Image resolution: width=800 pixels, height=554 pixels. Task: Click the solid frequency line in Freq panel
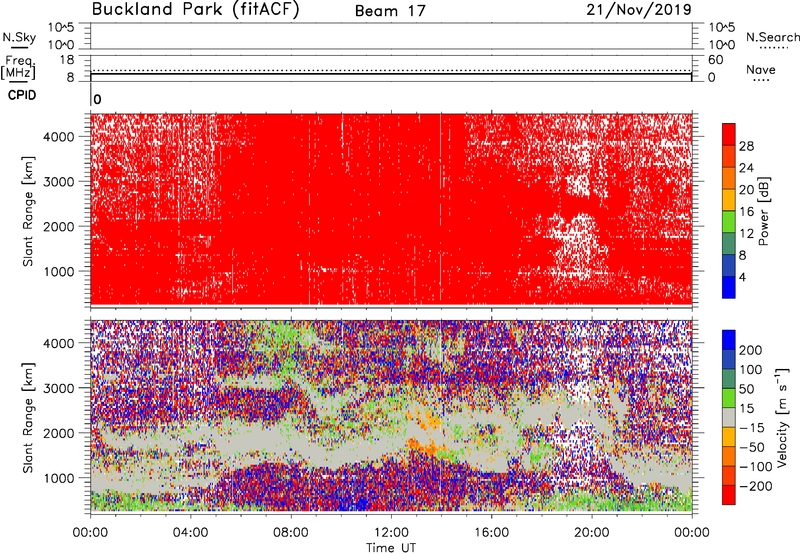[x=391, y=74]
